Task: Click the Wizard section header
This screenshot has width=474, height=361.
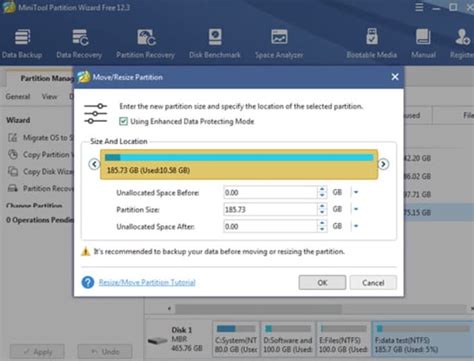Action: coord(18,120)
